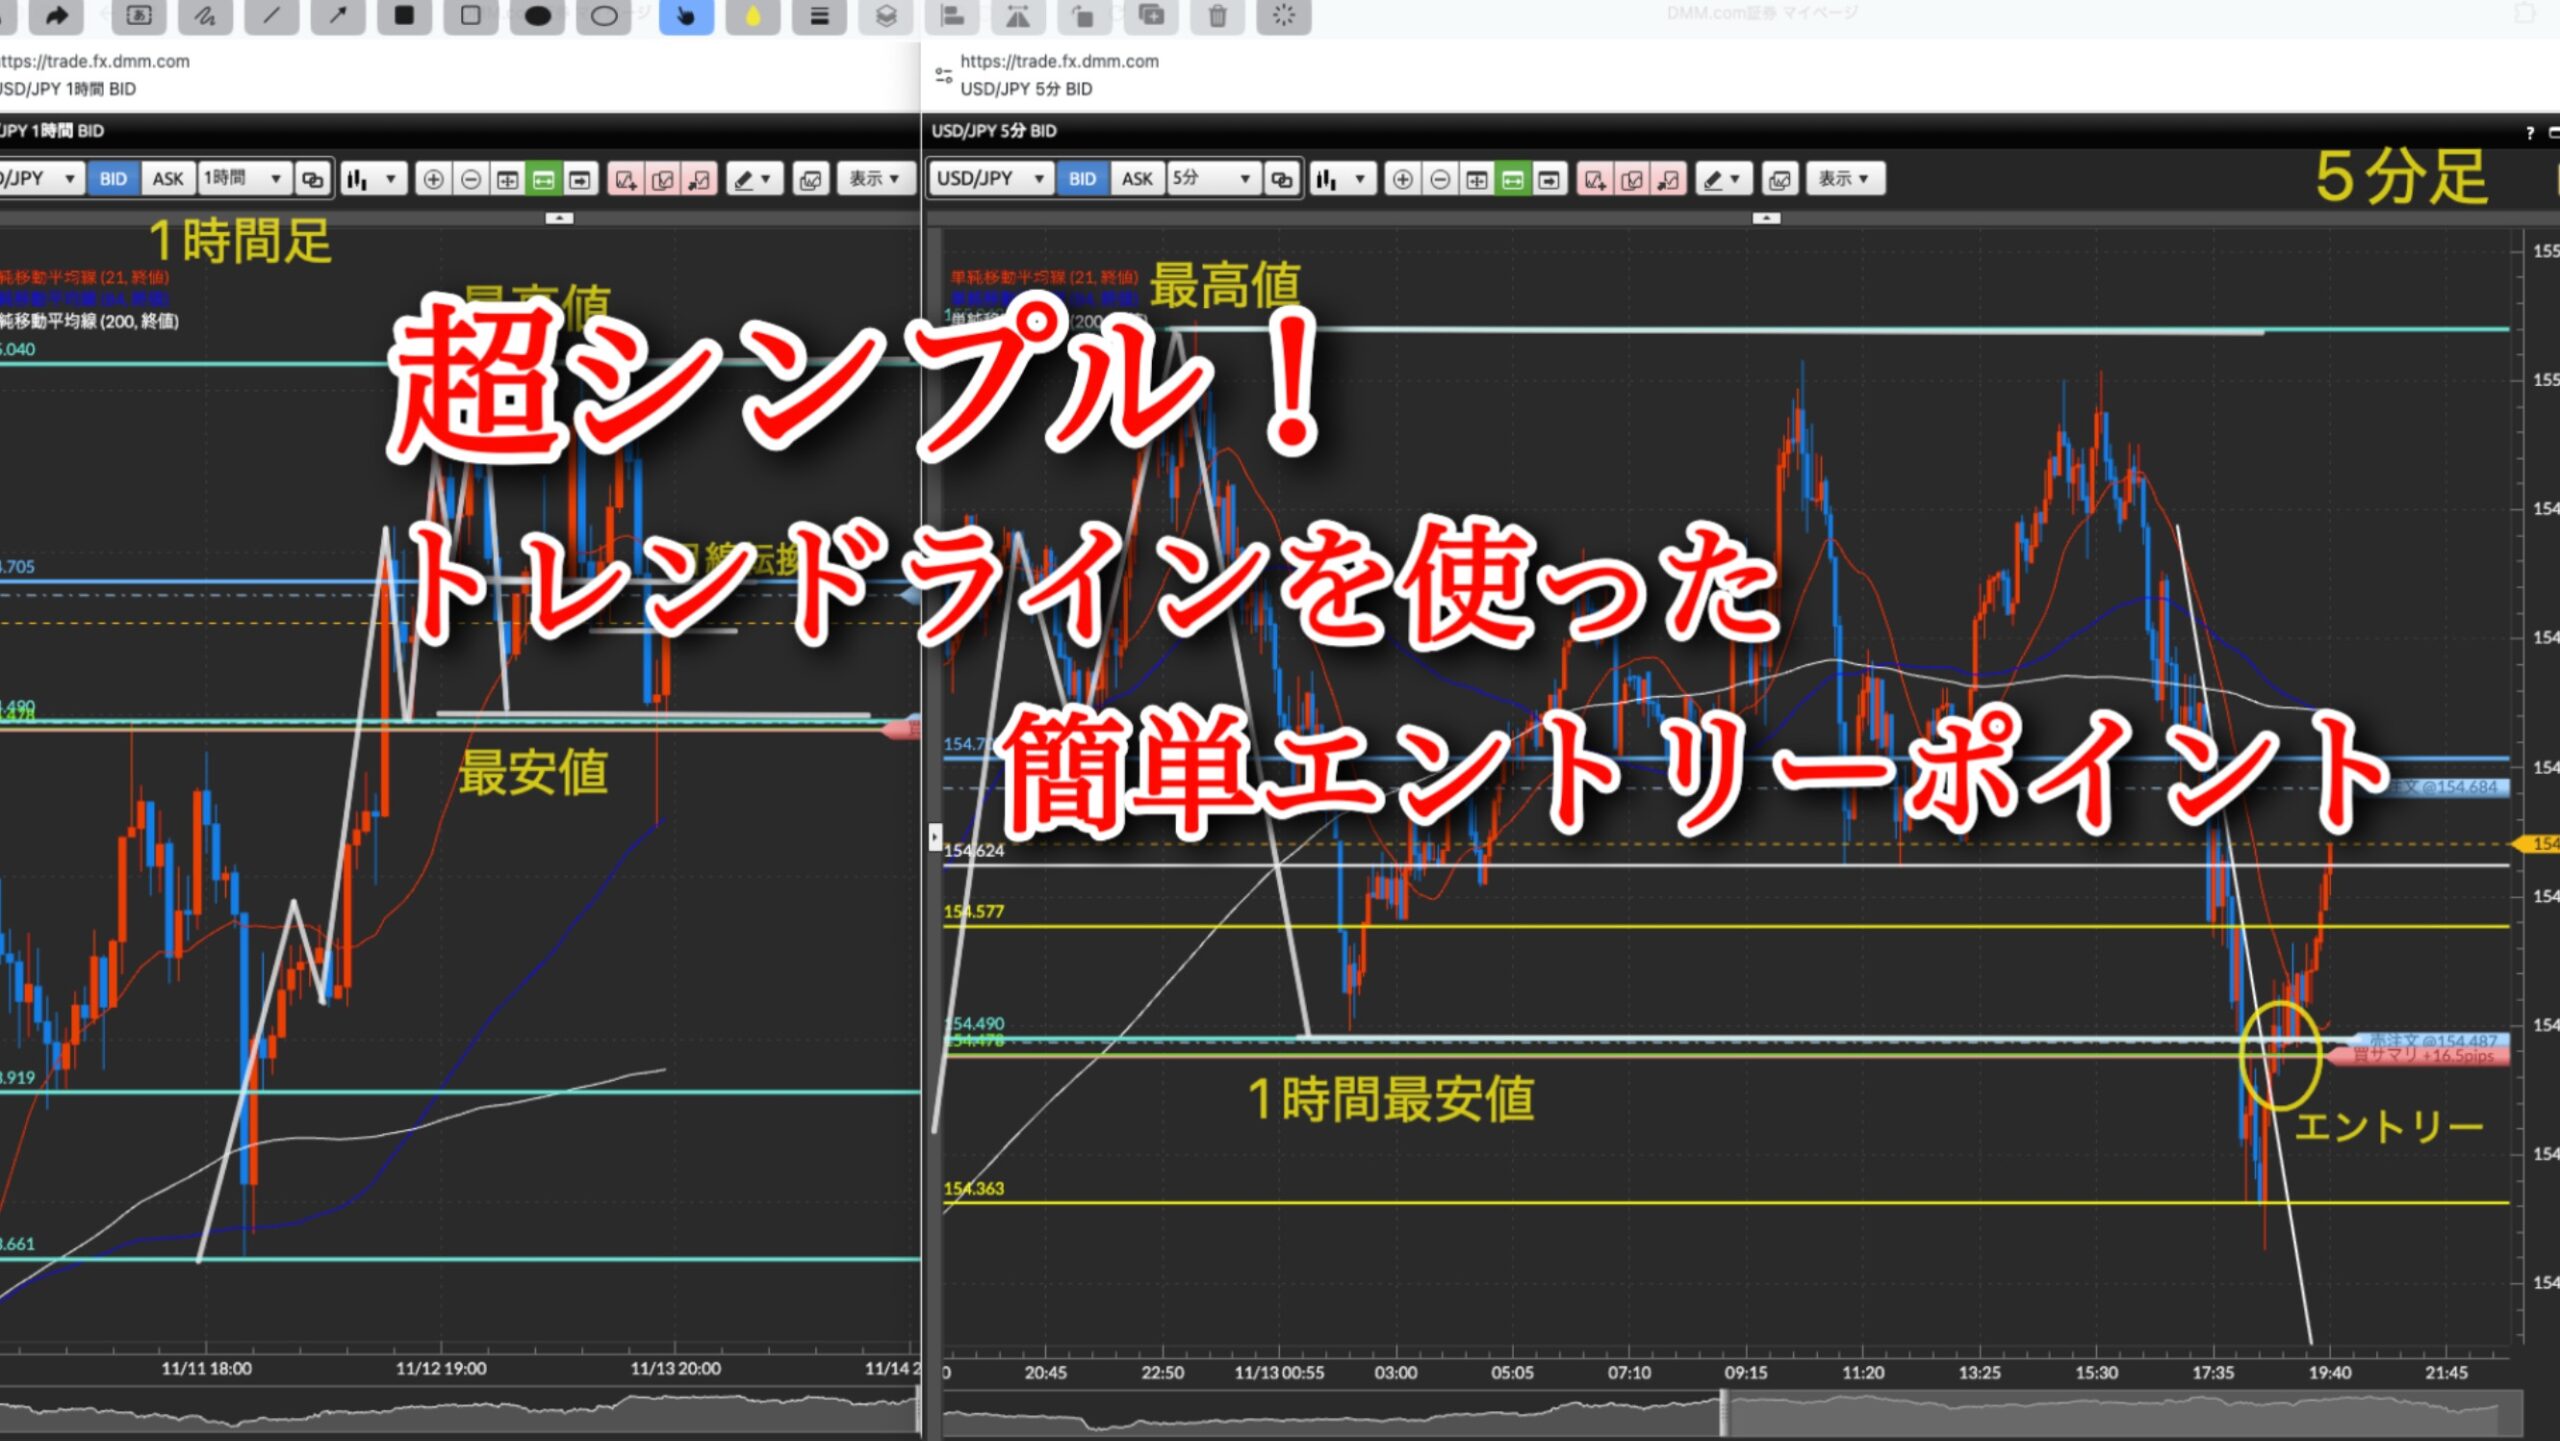Select the arrow annotation tool
Viewport: 2560px width, 1441px height.
338,15
